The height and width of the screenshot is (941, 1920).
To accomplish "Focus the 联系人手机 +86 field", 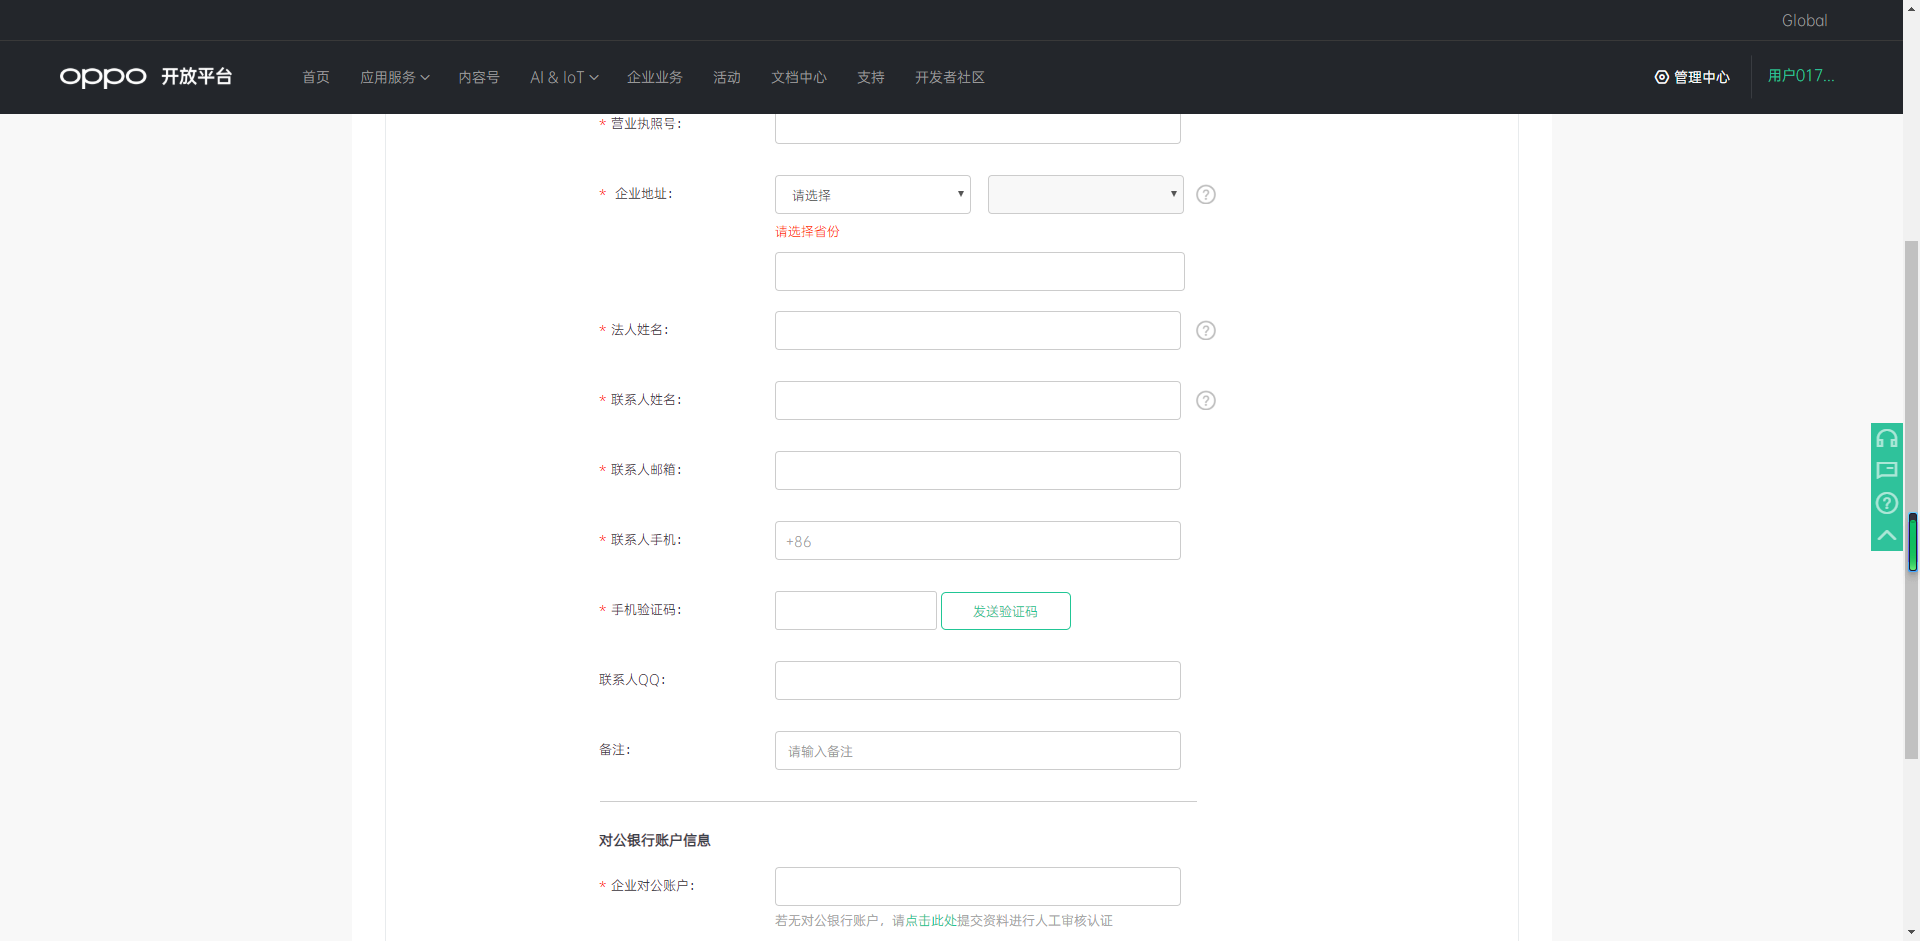I will (978, 541).
